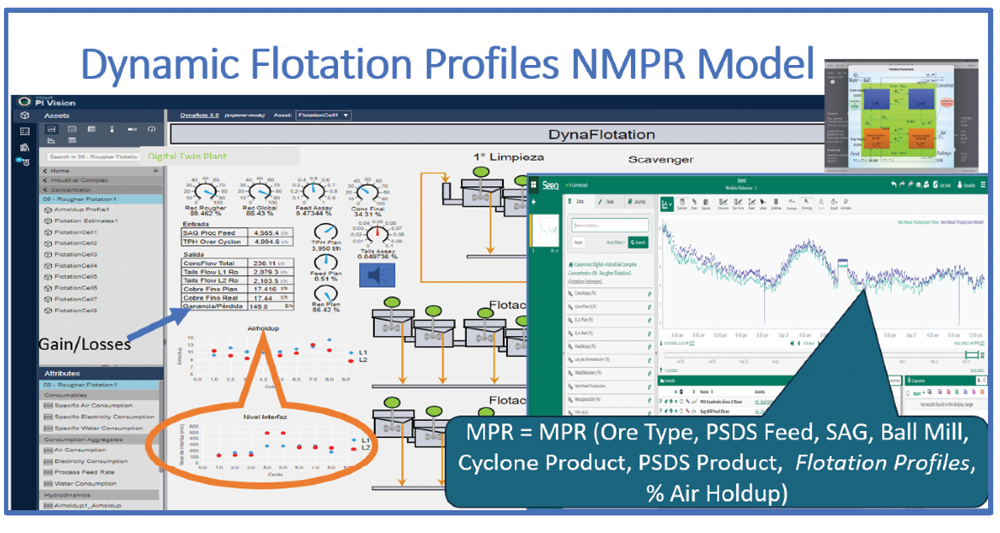The width and height of the screenshot is (1000, 533).
Task: Click the Get link button in Seeq header
Action: [x=943, y=185]
